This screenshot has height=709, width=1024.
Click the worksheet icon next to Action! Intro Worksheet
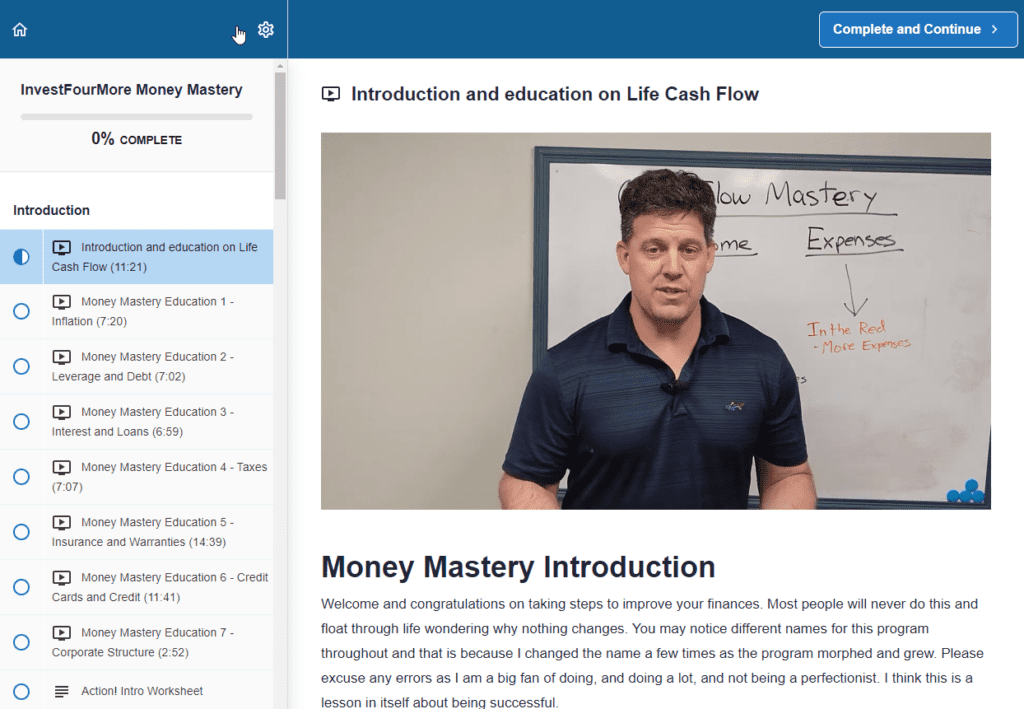click(x=62, y=690)
